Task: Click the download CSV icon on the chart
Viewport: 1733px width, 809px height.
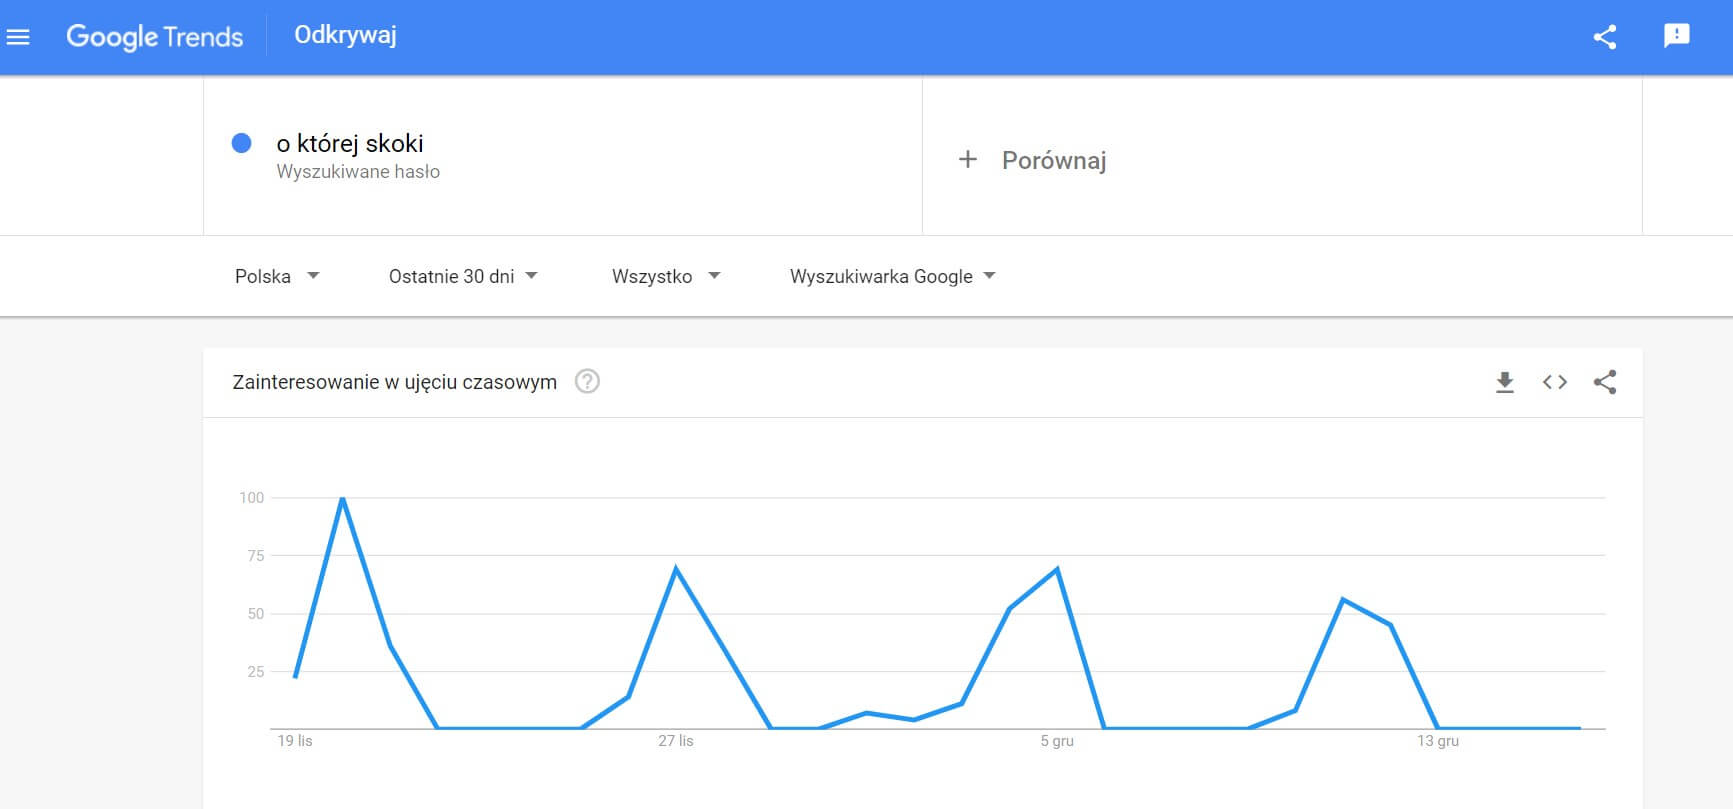Action: [x=1504, y=381]
